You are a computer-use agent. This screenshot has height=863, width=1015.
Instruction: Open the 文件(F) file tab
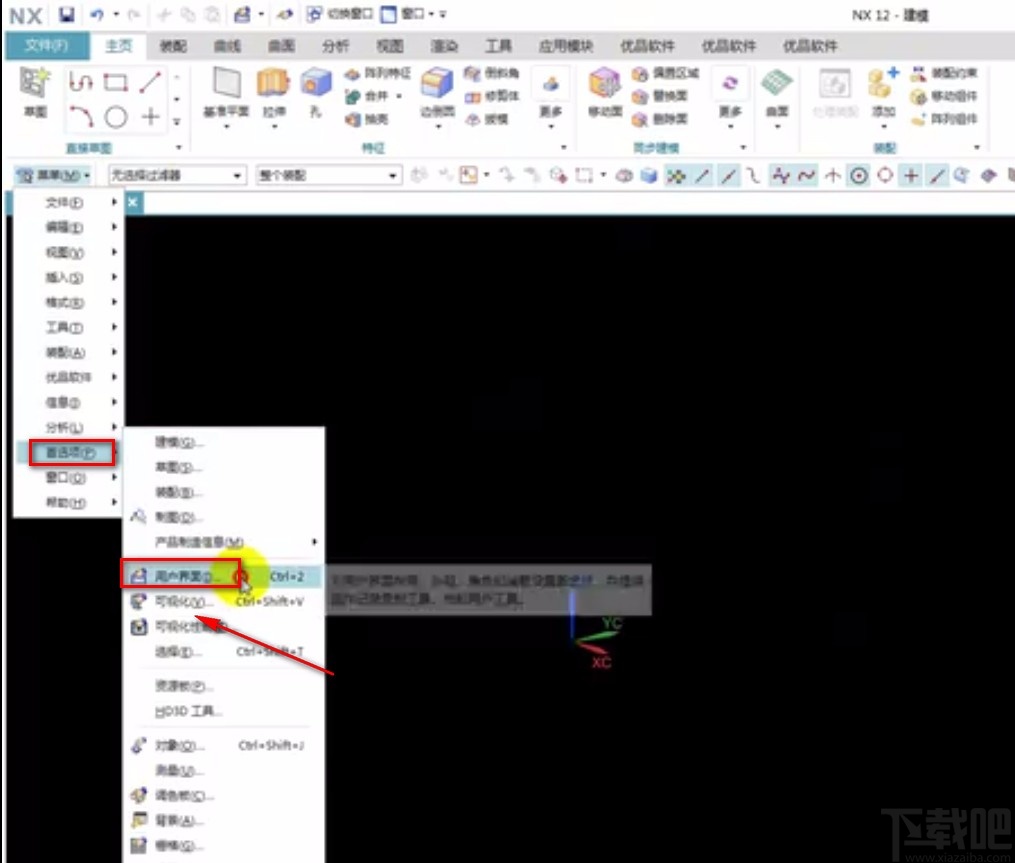coord(47,45)
